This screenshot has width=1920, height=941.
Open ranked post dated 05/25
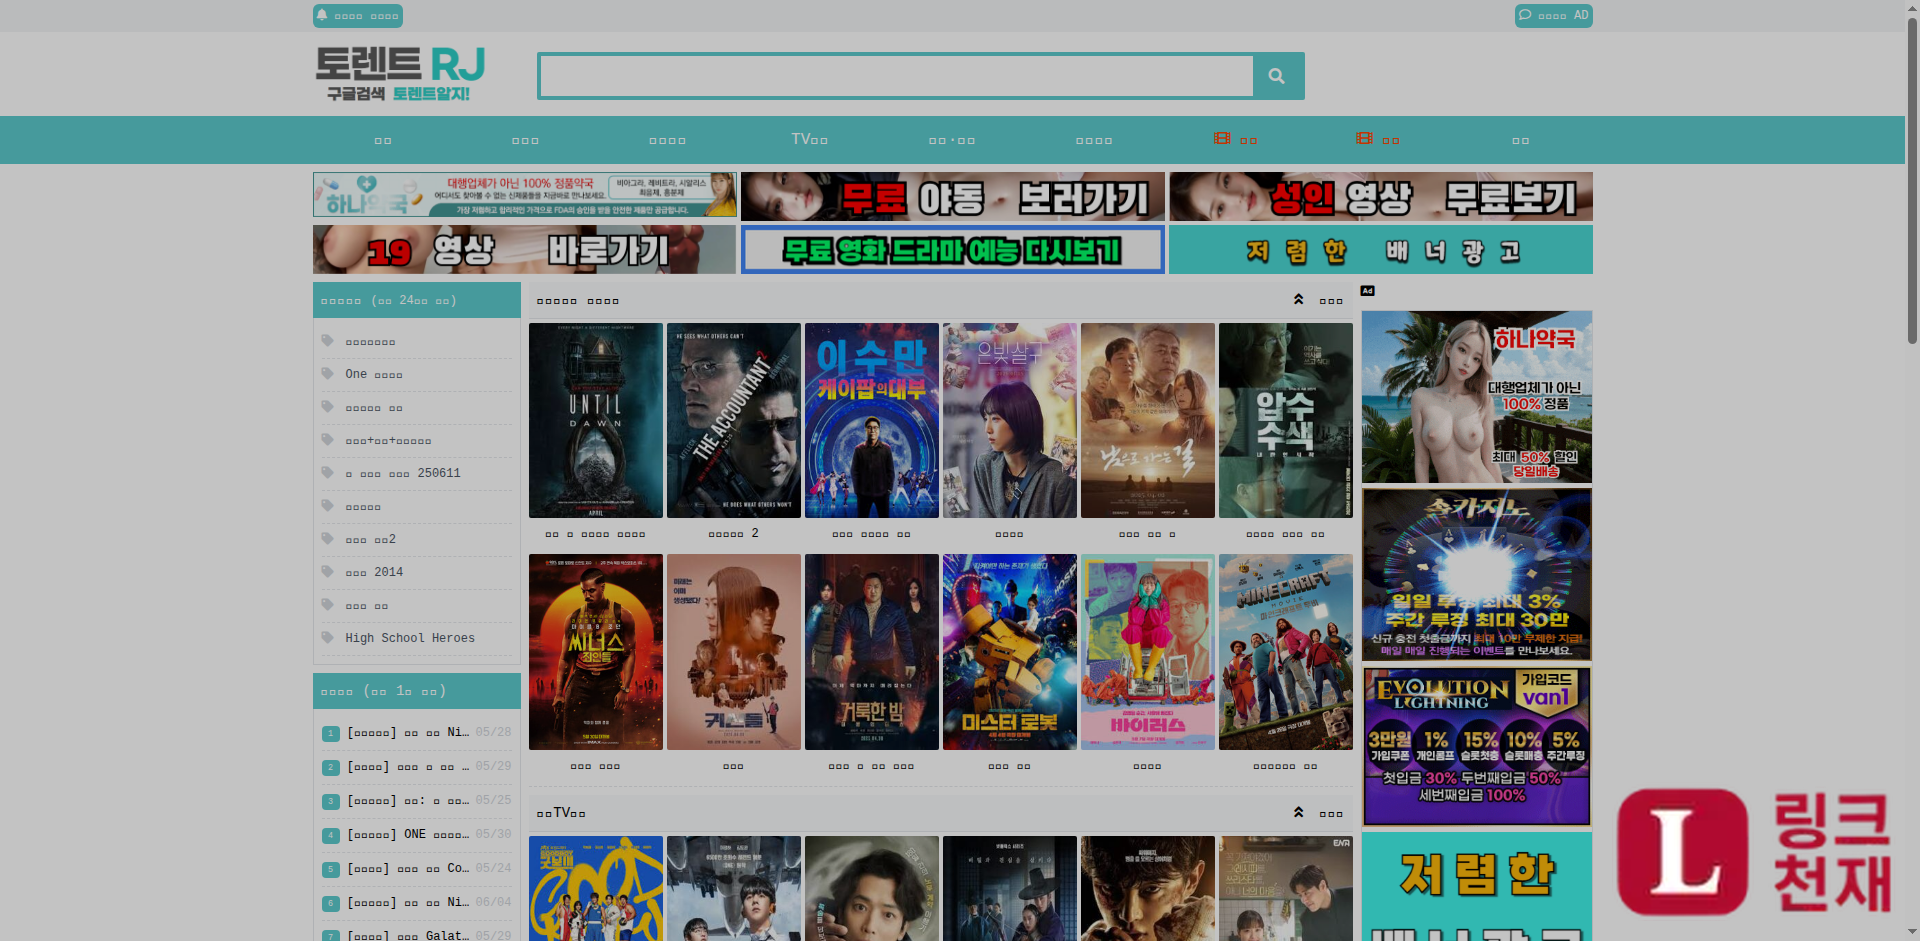point(408,801)
